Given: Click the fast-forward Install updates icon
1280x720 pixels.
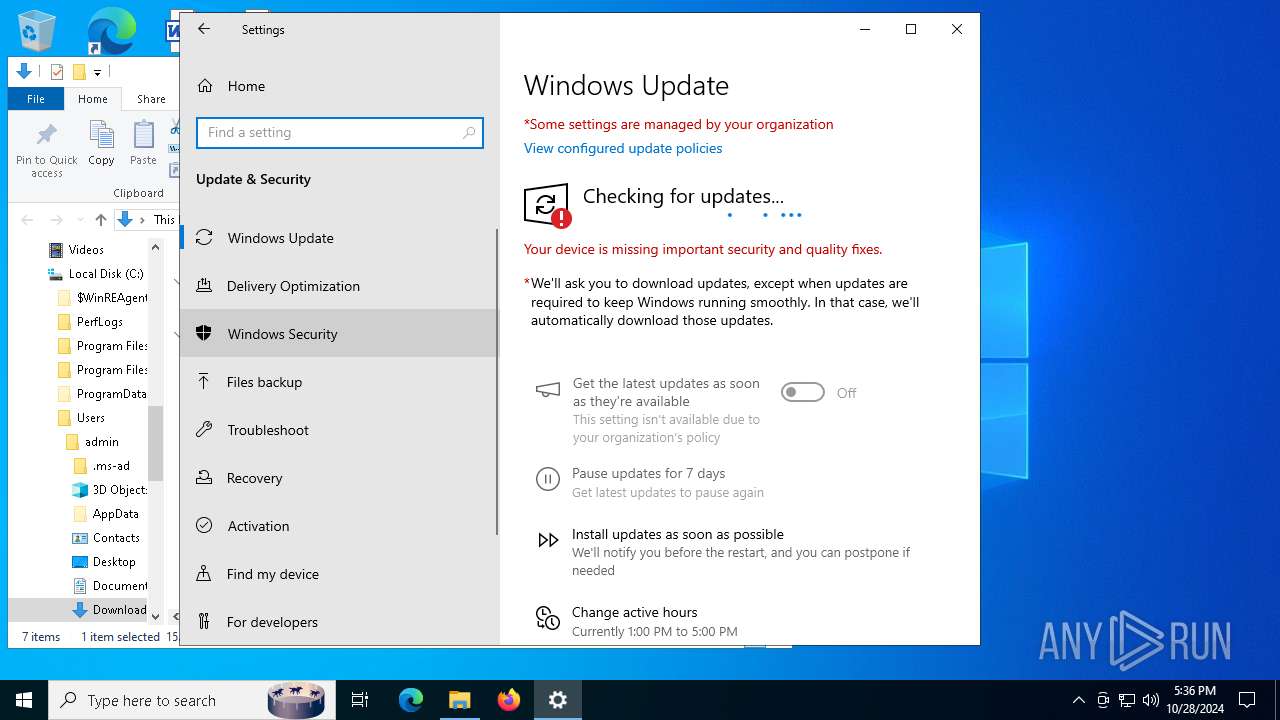Looking at the screenshot, I should point(548,541).
